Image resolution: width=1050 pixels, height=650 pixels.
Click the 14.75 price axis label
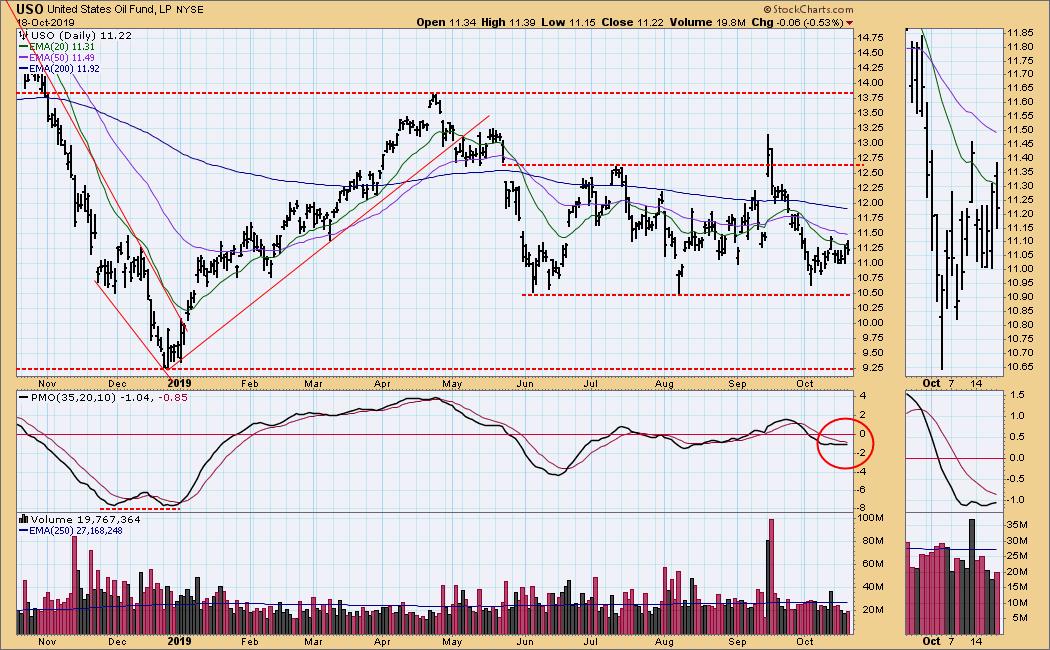(871, 37)
